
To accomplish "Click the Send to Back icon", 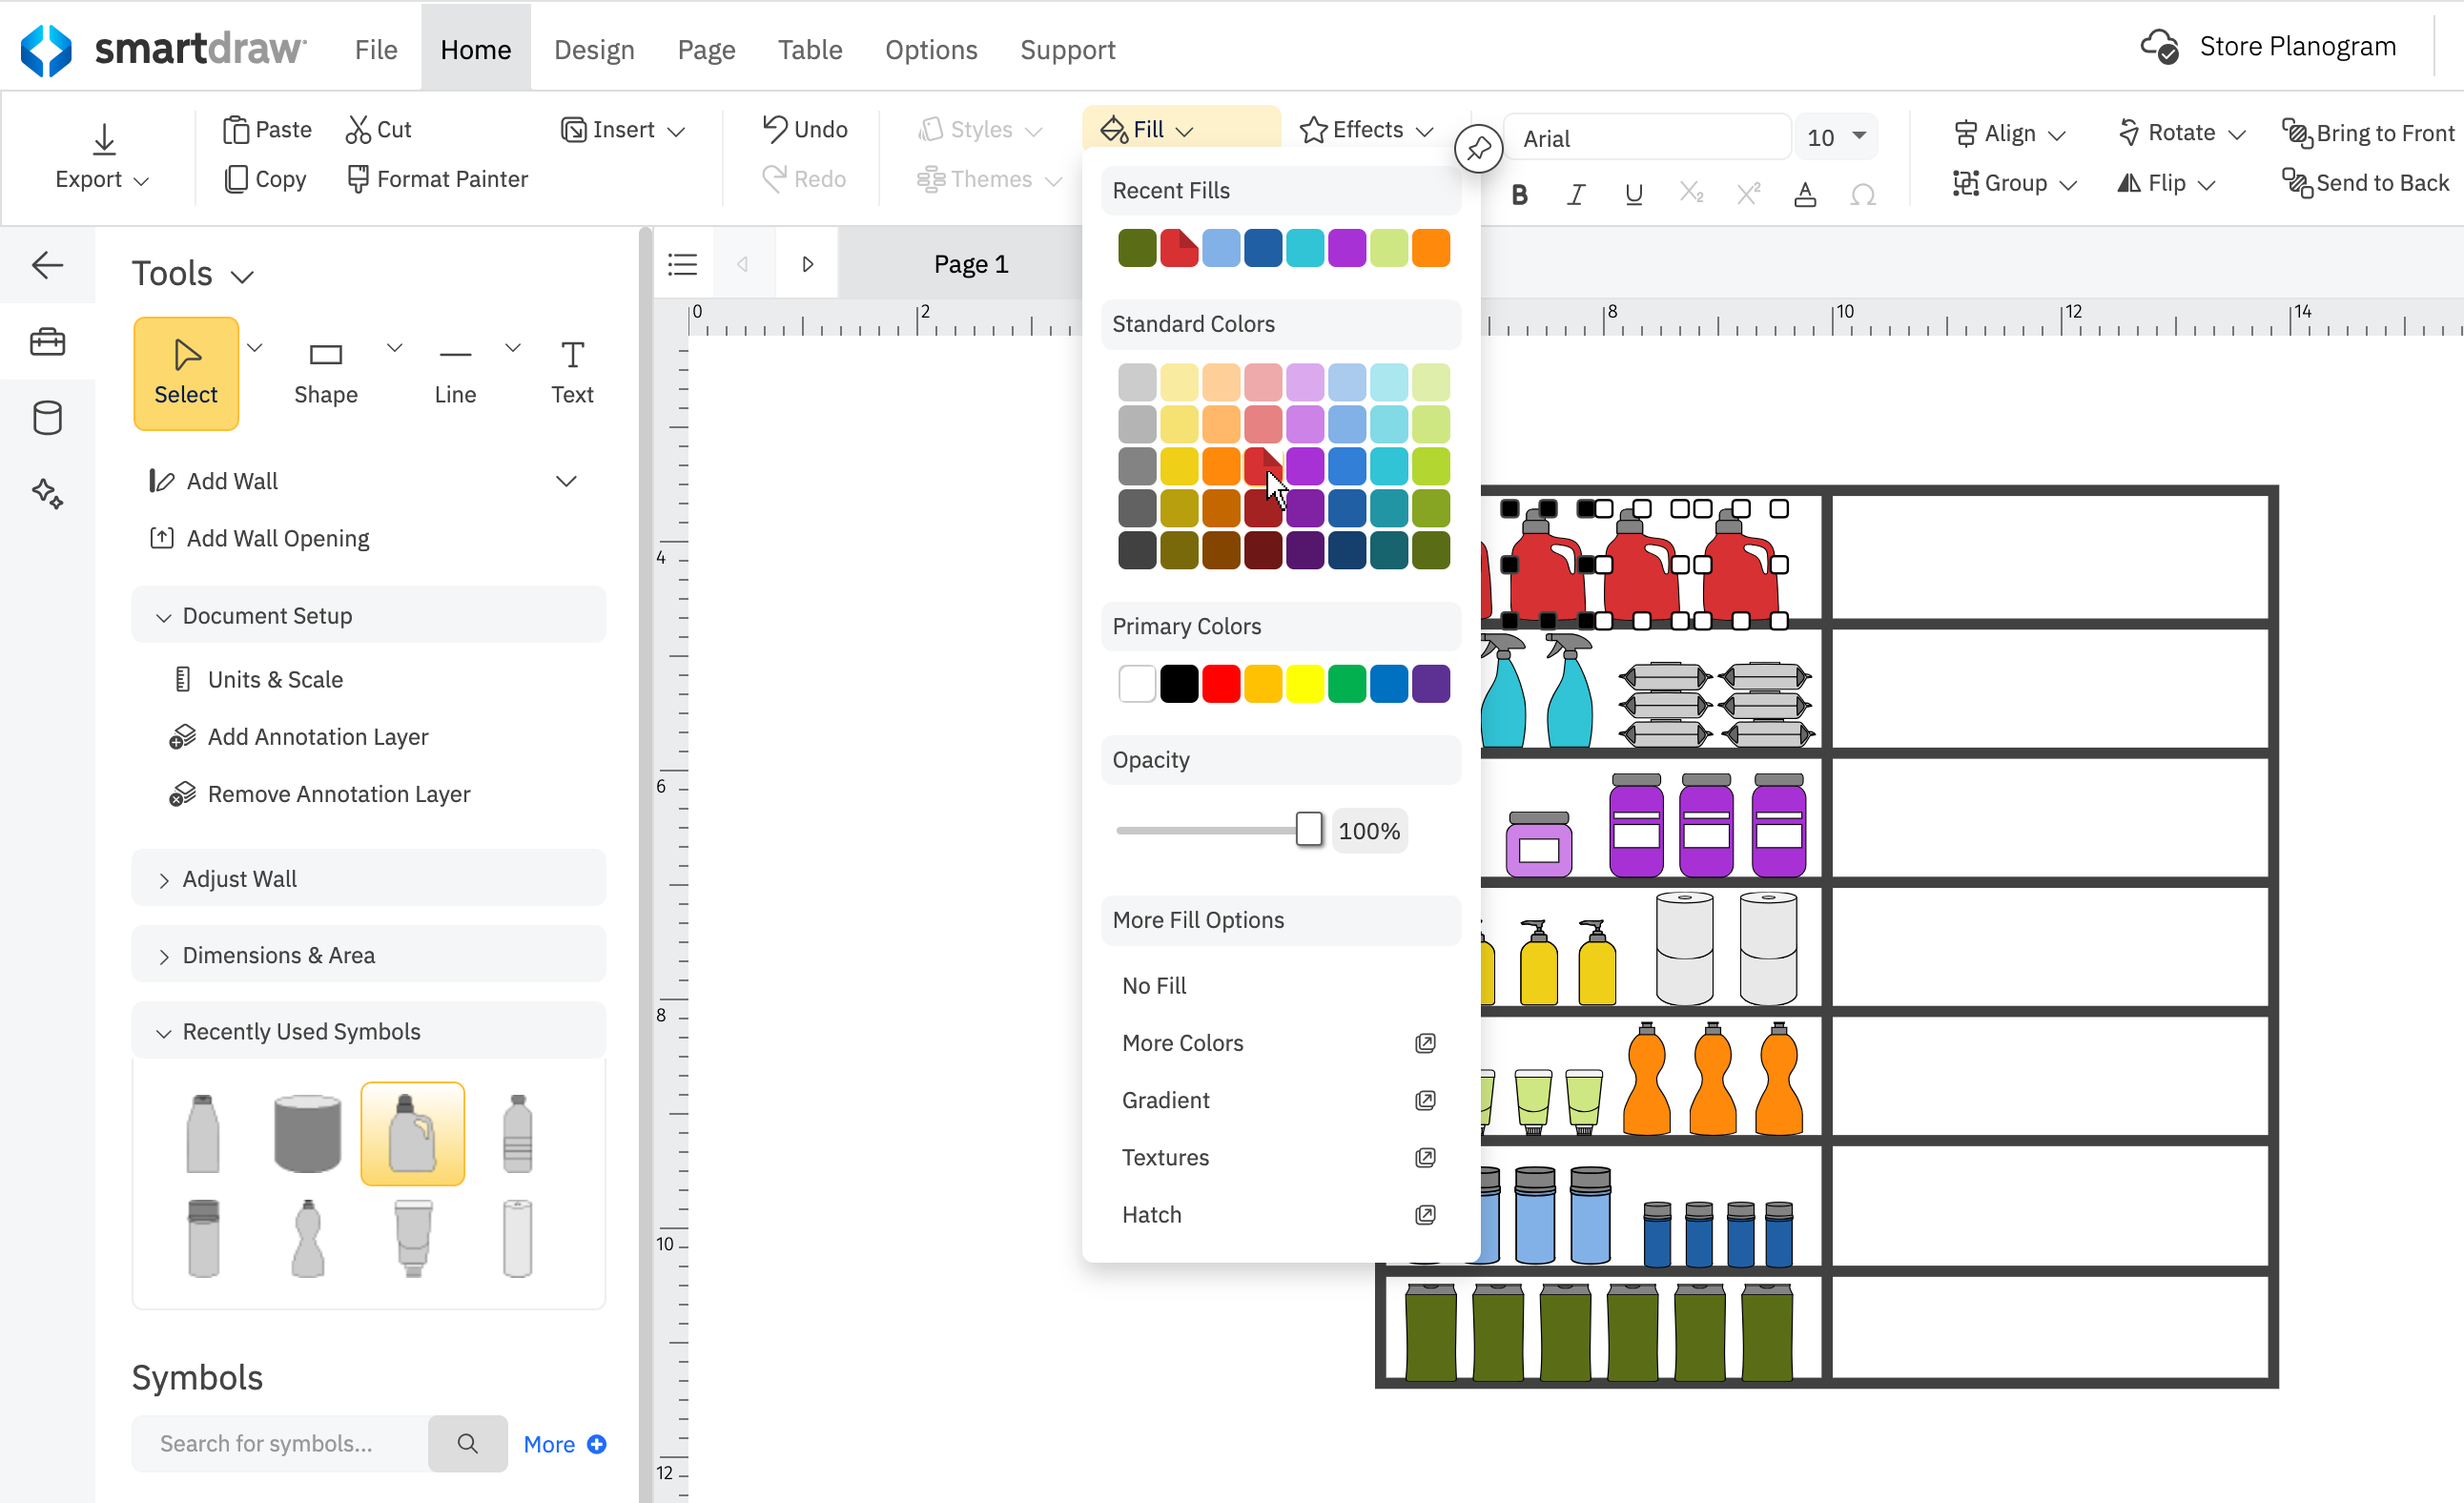I will pyautogui.click(x=2297, y=183).
